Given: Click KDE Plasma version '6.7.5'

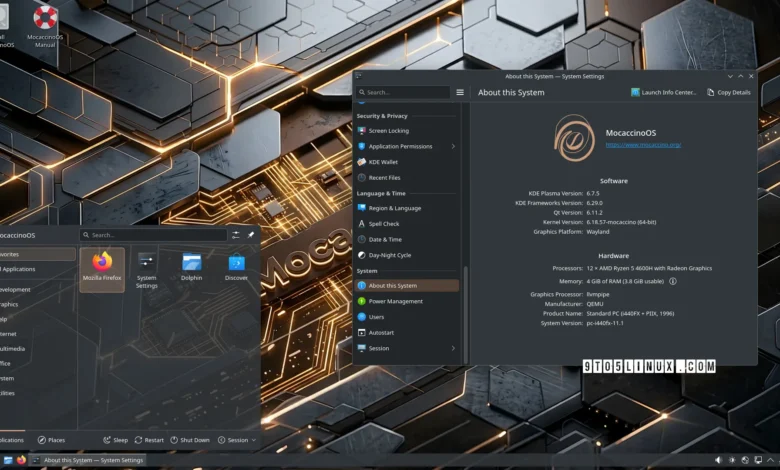Looking at the screenshot, I should click(x=593, y=193).
